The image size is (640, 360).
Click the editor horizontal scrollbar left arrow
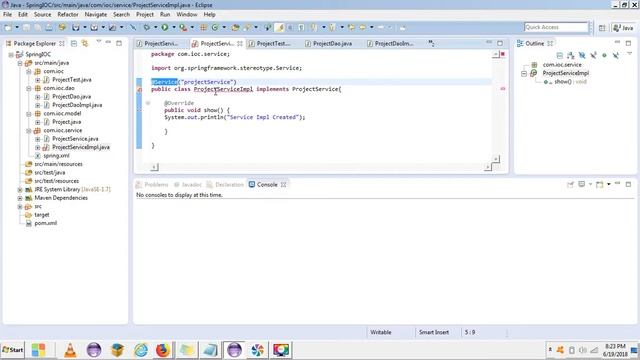tap(154, 167)
